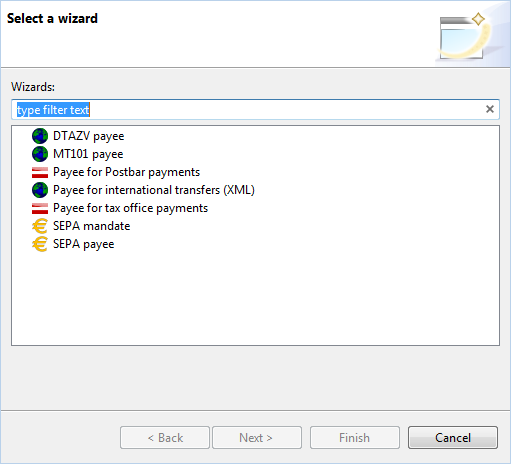Click the Austrian flag icon for Postbar payments

[40, 172]
